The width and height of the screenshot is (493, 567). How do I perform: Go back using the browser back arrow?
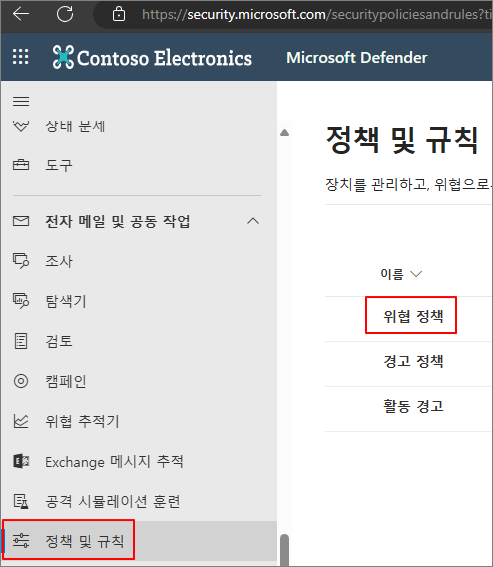coord(21,14)
